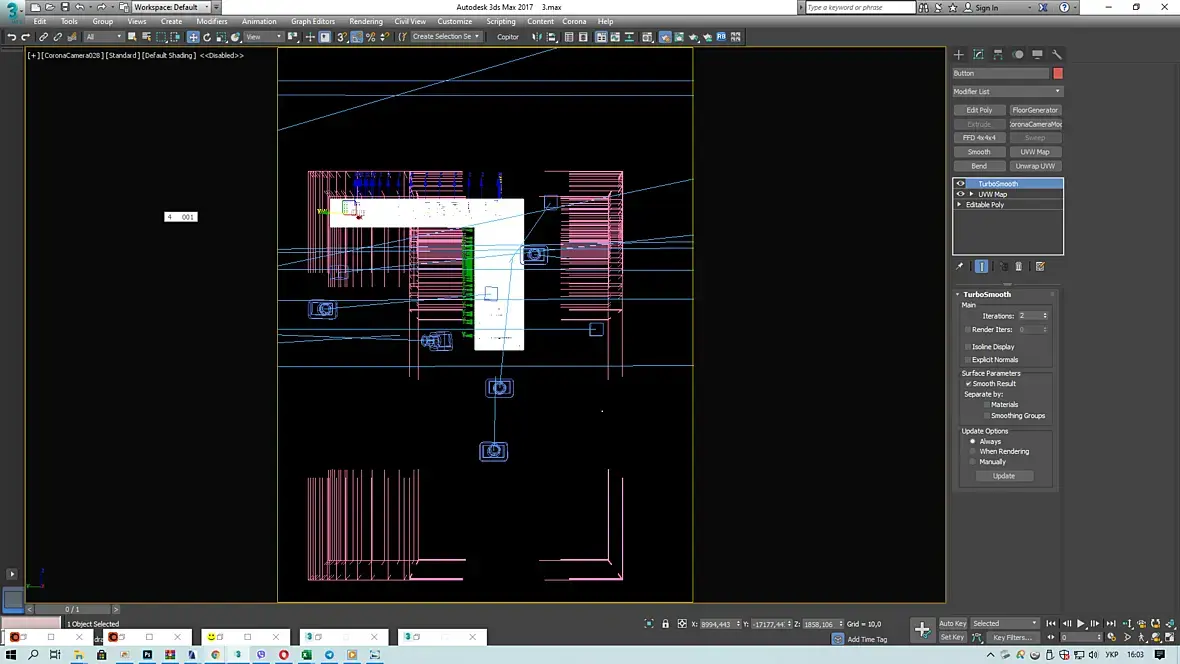Viewport: 1180px width, 664px height.
Task: Expand the Editable Poly stack entry
Action: [x=959, y=205]
